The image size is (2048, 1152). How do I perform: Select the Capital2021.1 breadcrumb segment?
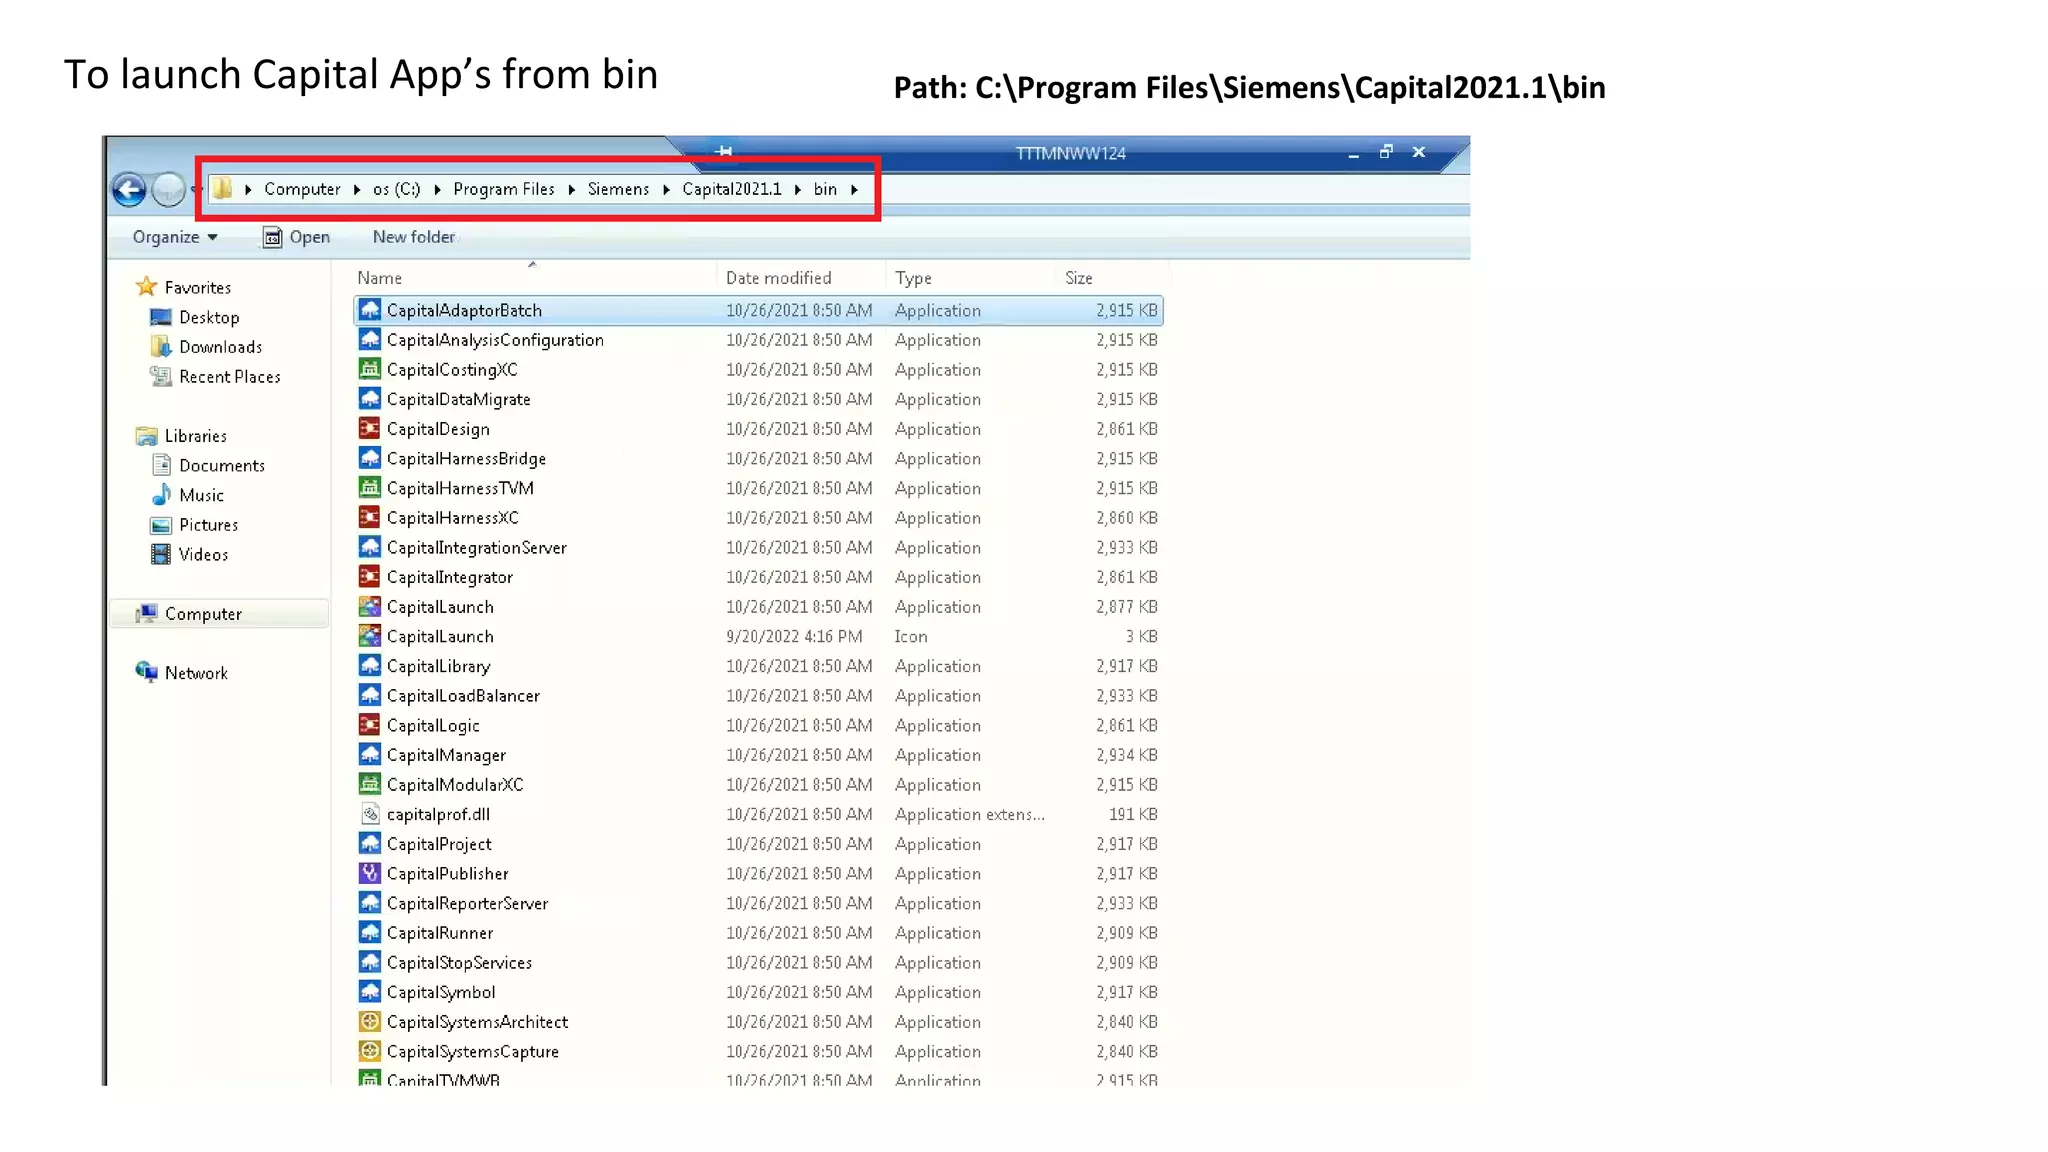click(732, 189)
